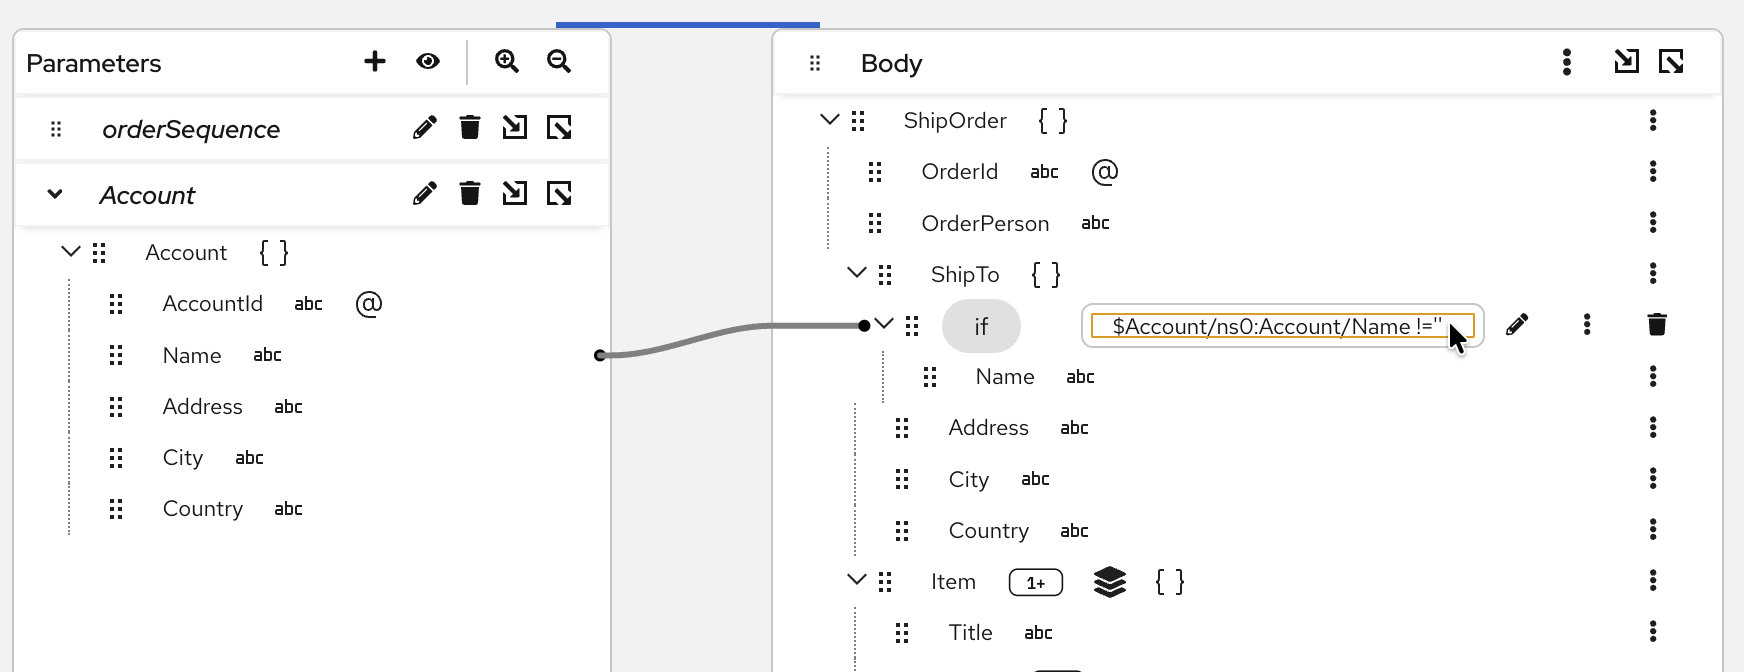Open the Body panel kebab menu

[1566, 63]
